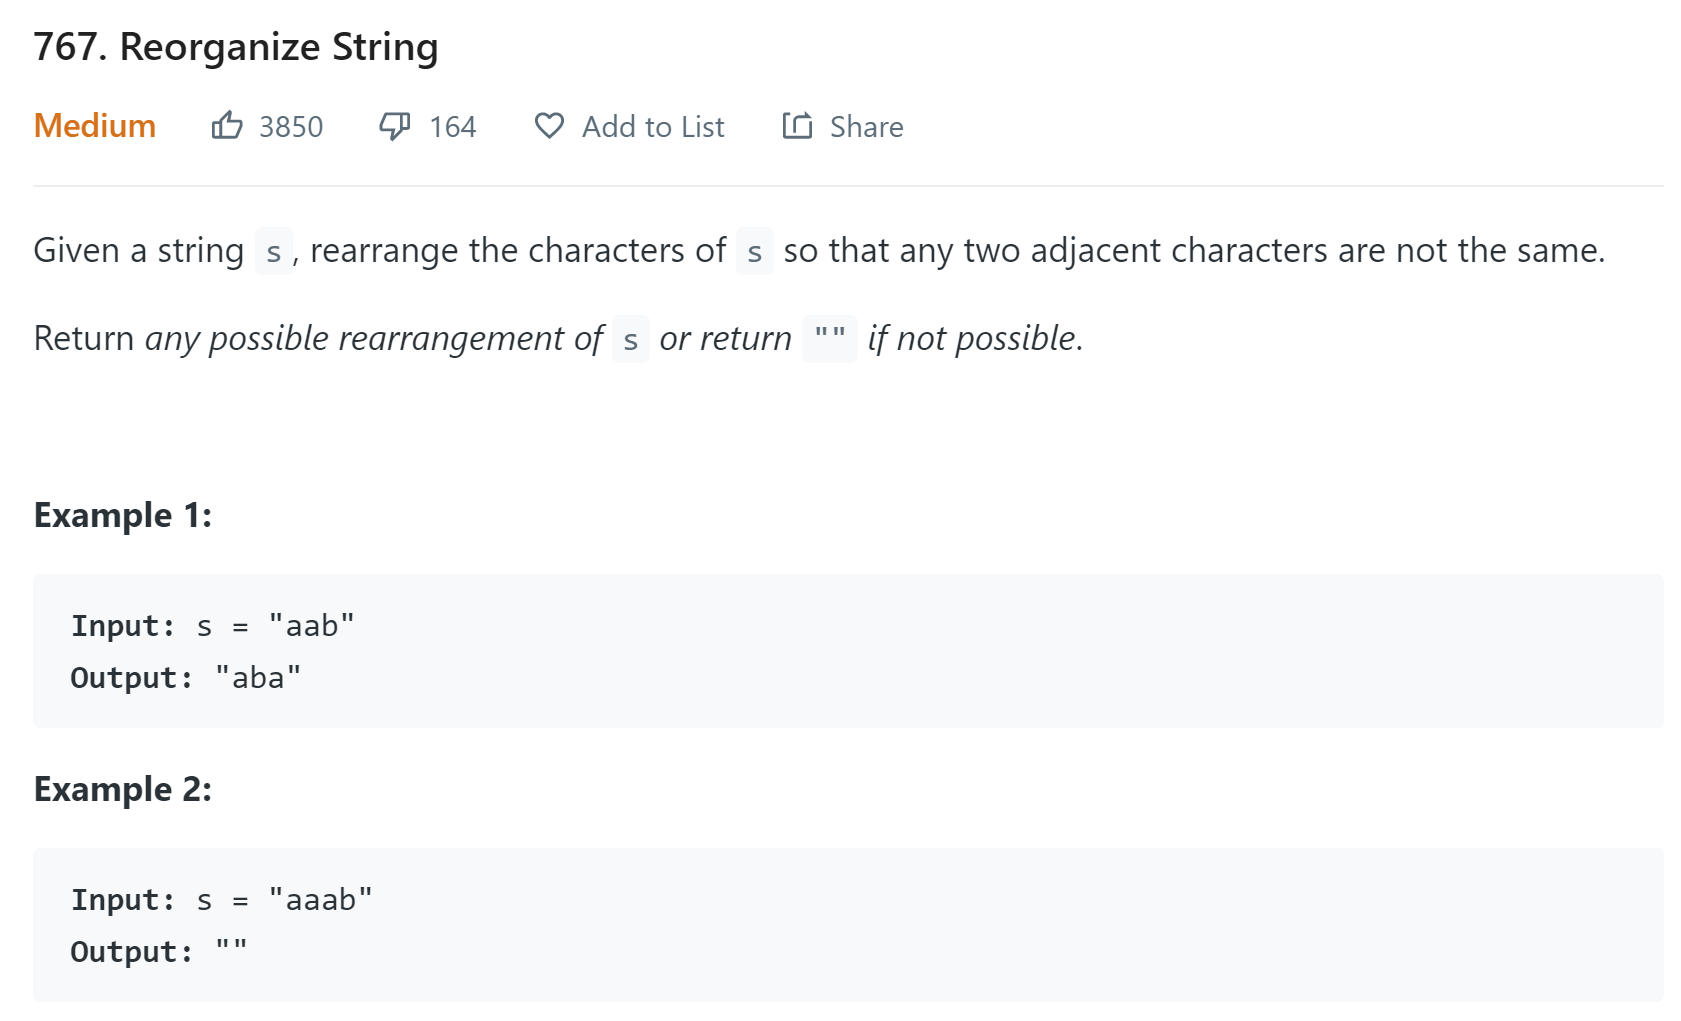Click the dislike count 164
This screenshot has width=1681, height=1021.
(452, 127)
